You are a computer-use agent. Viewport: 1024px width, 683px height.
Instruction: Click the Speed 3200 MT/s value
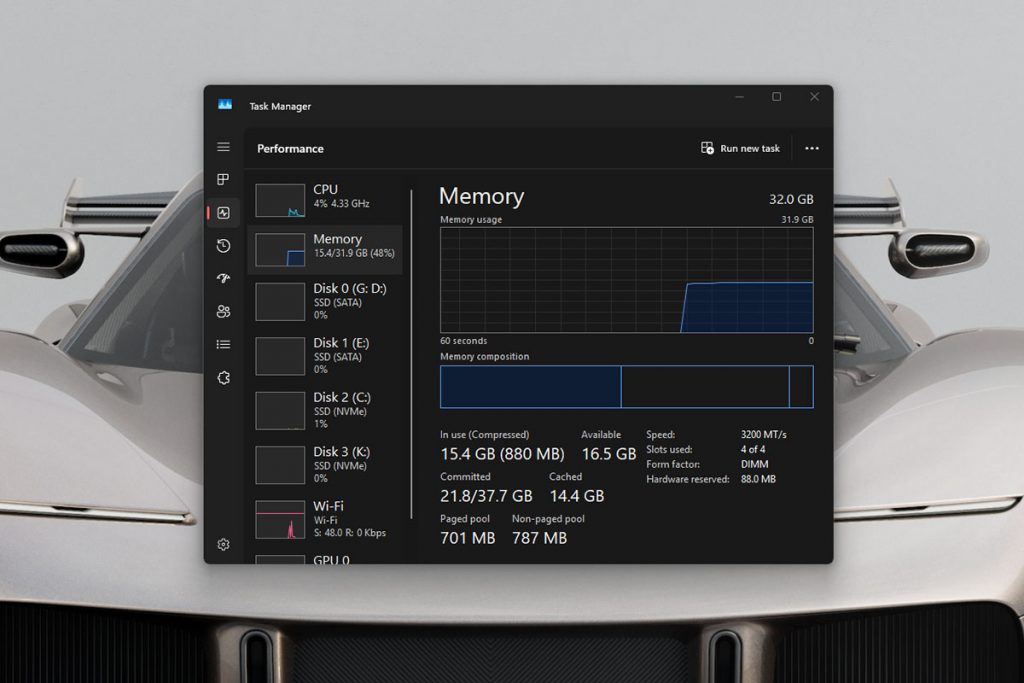point(763,434)
